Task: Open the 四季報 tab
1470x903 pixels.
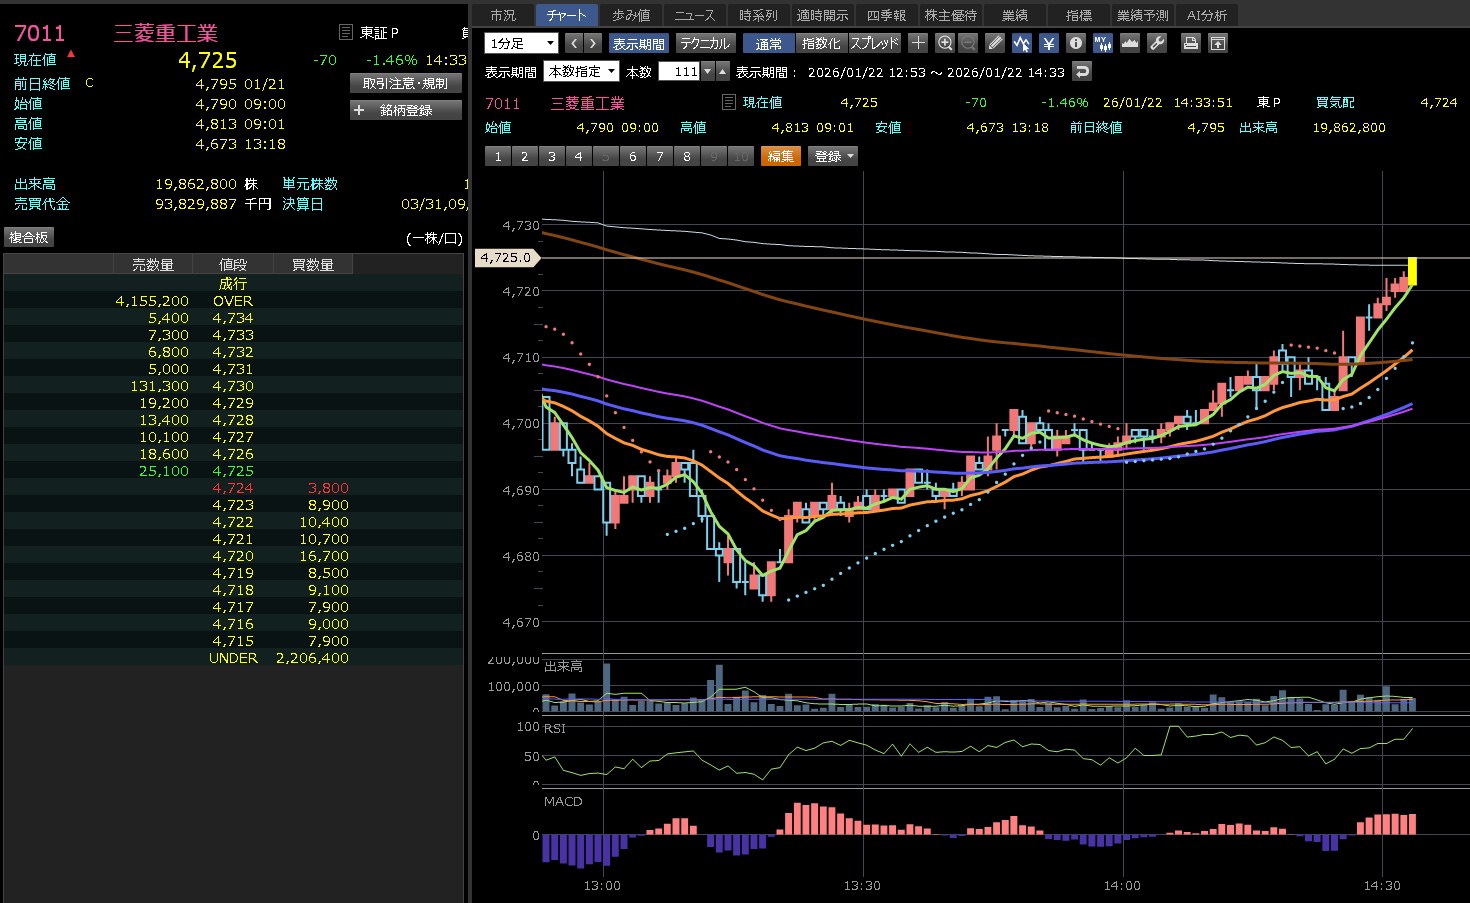Action: tap(886, 15)
